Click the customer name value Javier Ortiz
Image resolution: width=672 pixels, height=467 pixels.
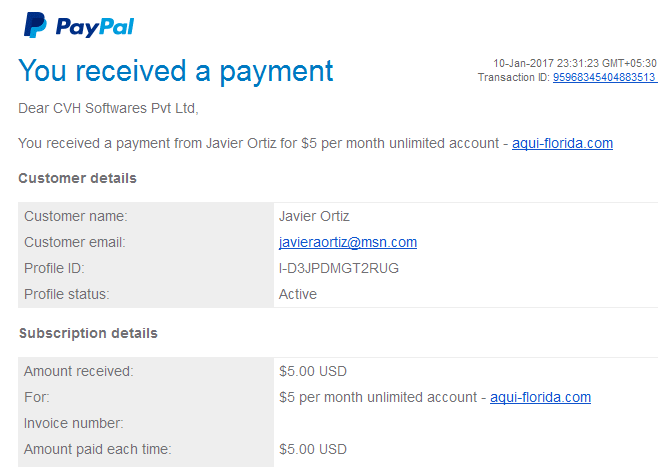pyautogui.click(x=314, y=216)
